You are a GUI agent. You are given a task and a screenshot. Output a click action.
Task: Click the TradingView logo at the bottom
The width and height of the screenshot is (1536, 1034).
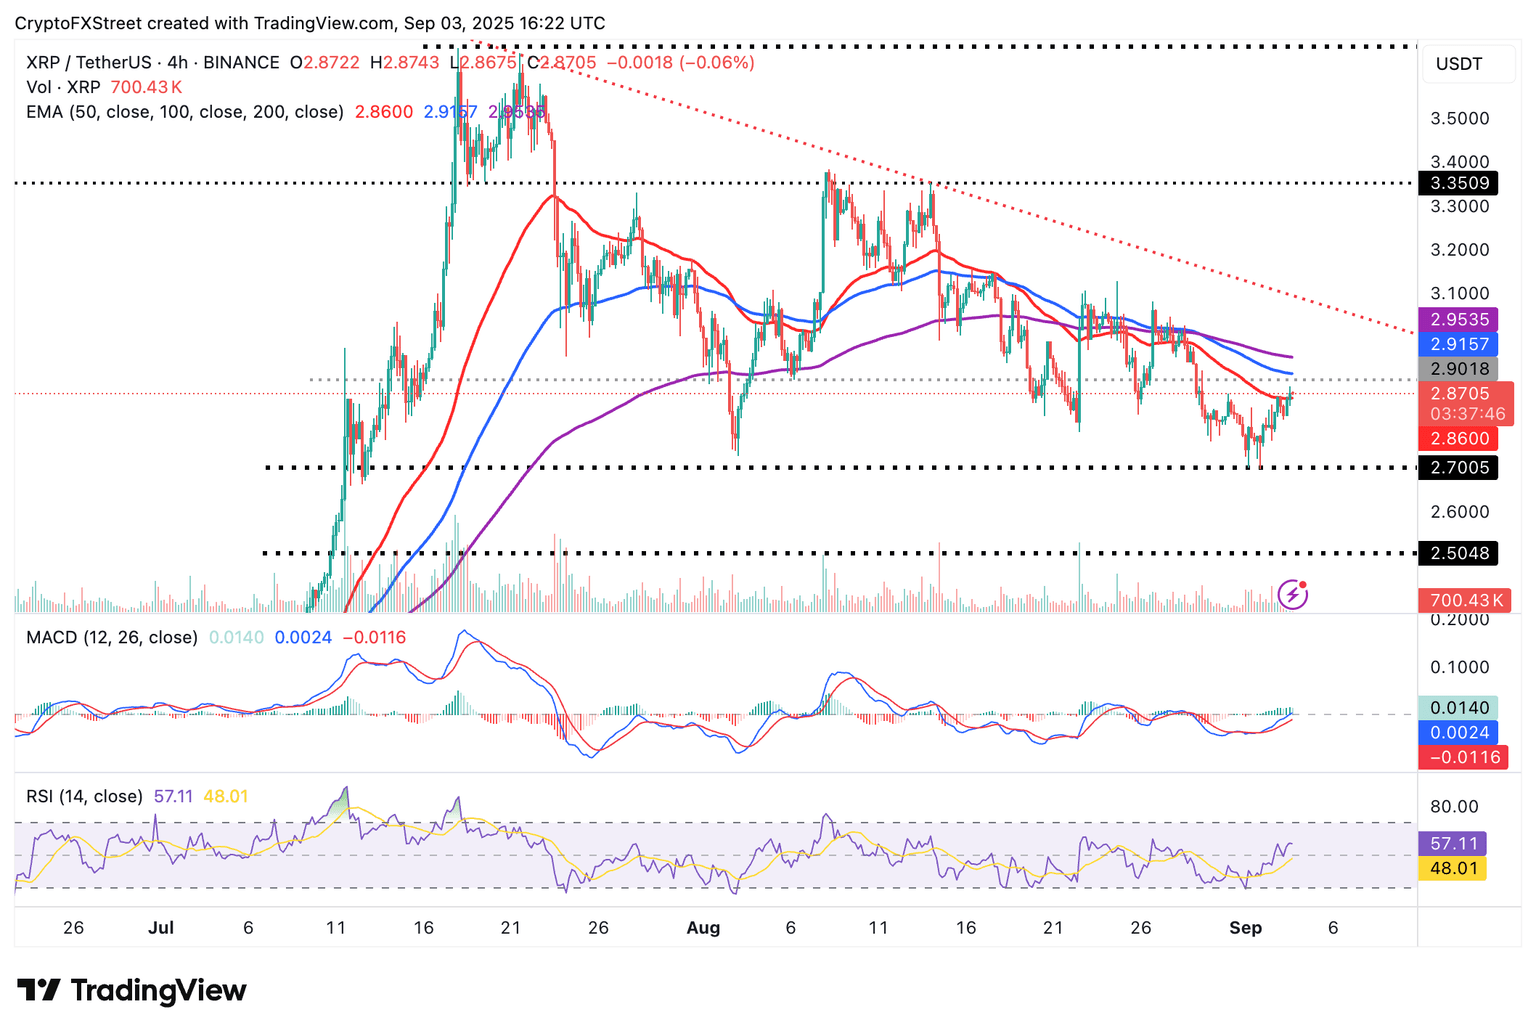132,990
